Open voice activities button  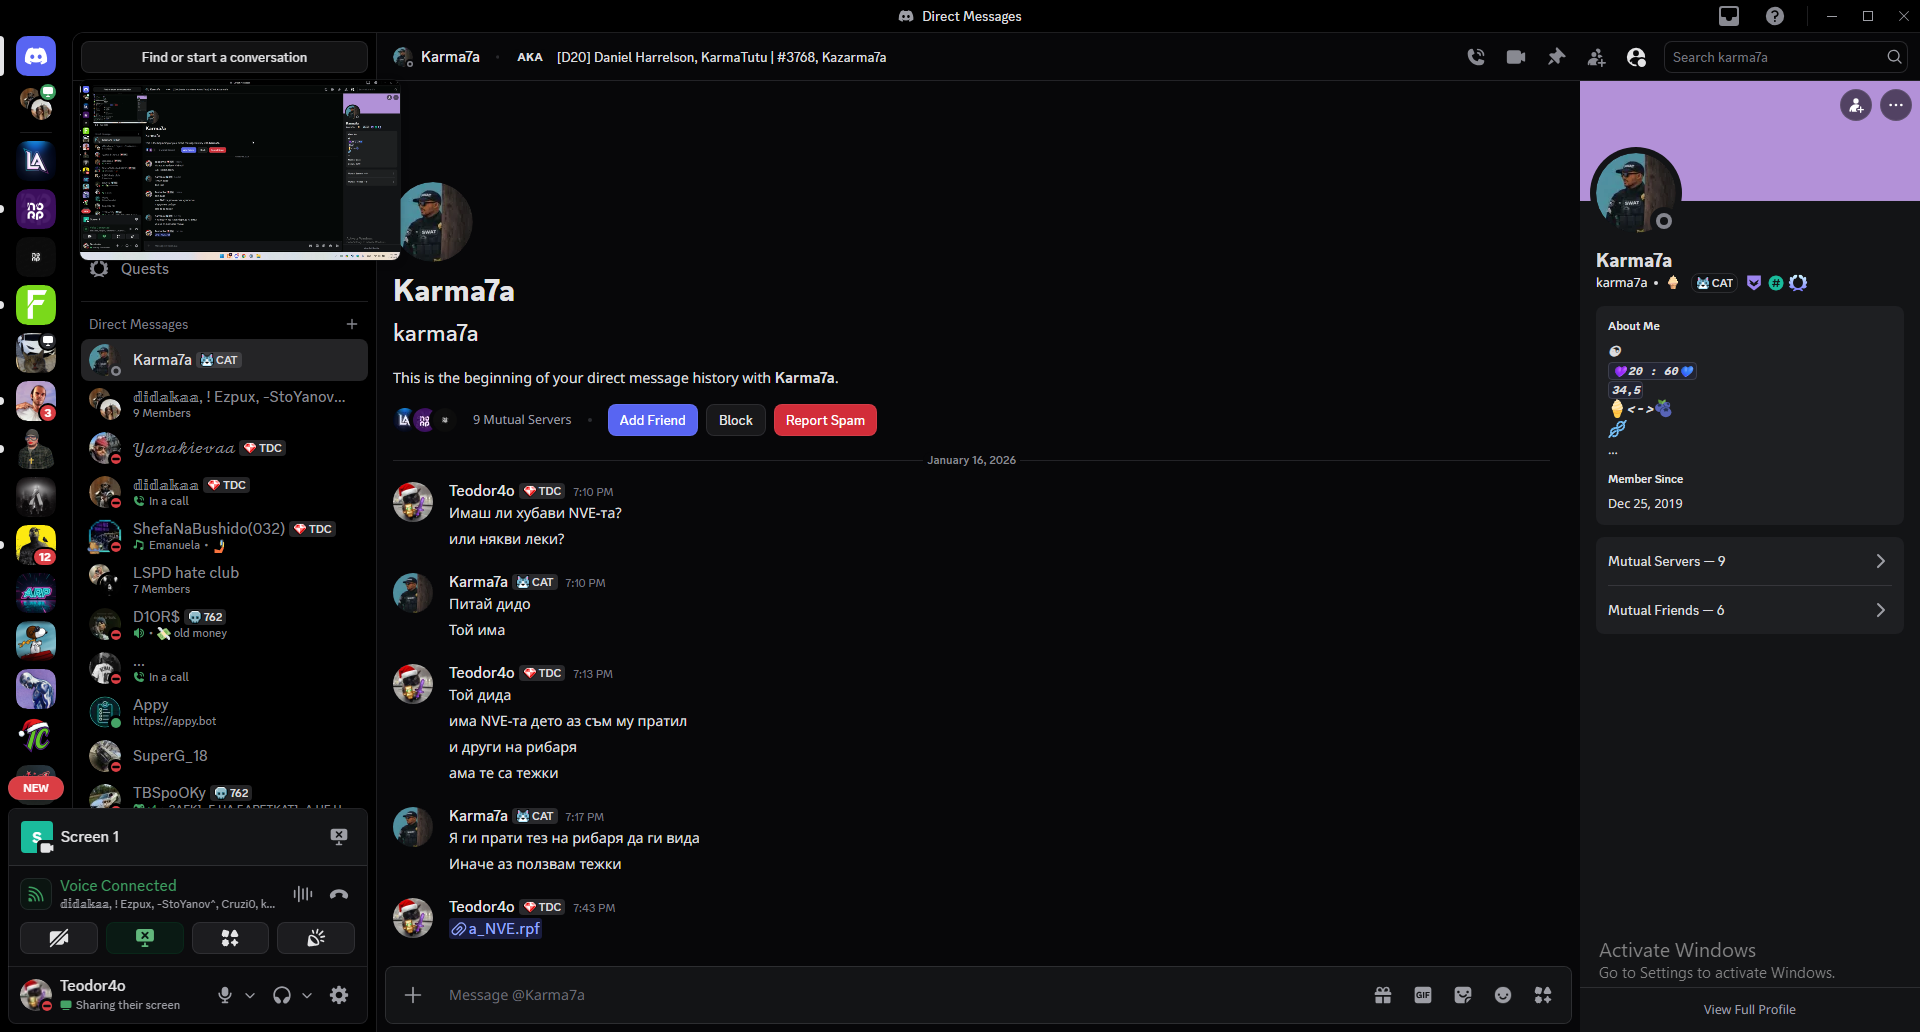click(230, 938)
